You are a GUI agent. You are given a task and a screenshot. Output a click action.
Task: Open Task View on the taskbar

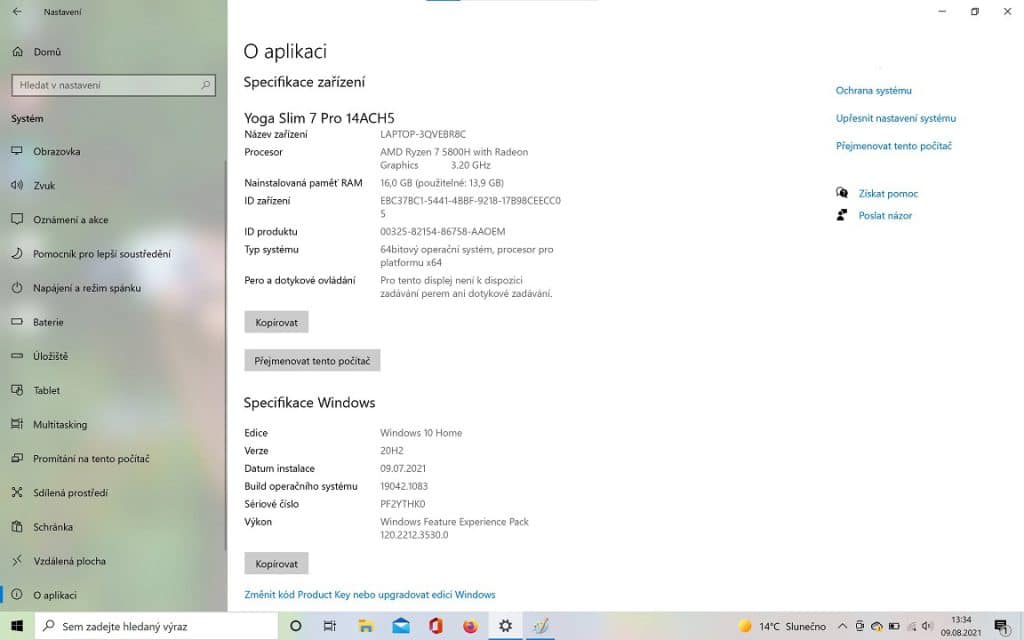tap(330, 626)
